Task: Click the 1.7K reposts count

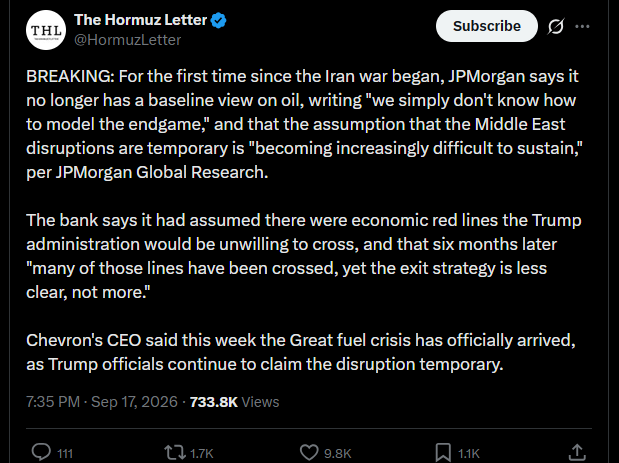Action: (x=202, y=454)
